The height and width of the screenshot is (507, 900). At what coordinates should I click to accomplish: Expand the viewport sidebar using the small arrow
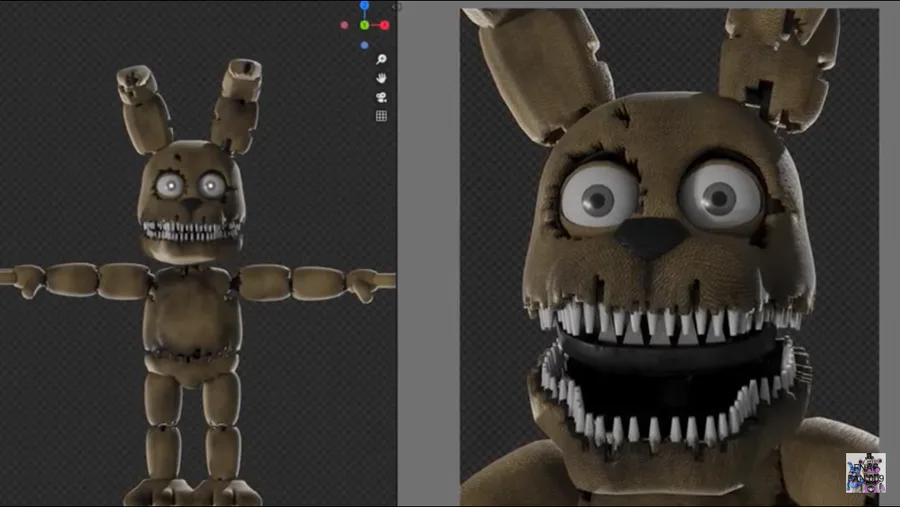395,7
